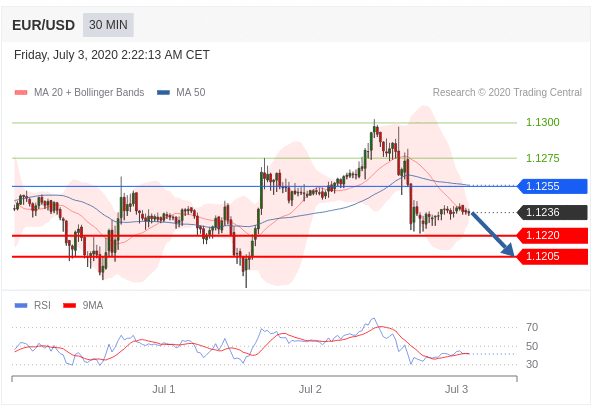This screenshot has width=595, height=411.
Task: Click the blue RSI legend swatch
Action: 21,305
